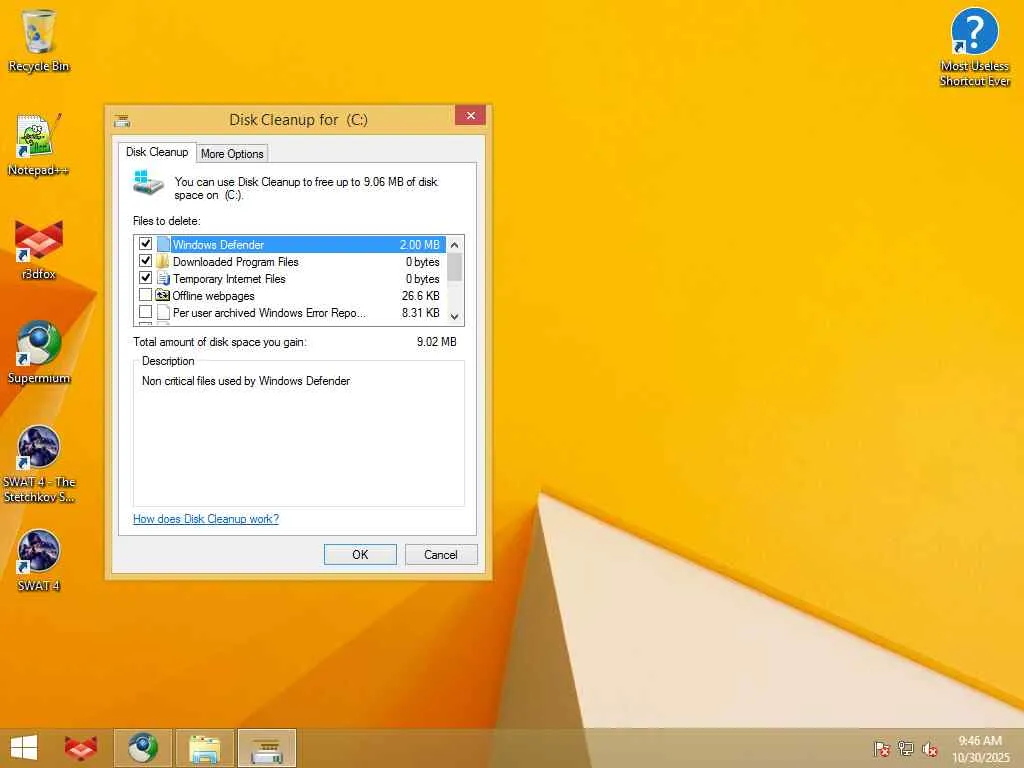Uncheck the Downloaded Program Files checkbox
The width and height of the screenshot is (1024, 768).
pyautogui.click(x=145, y=261)
